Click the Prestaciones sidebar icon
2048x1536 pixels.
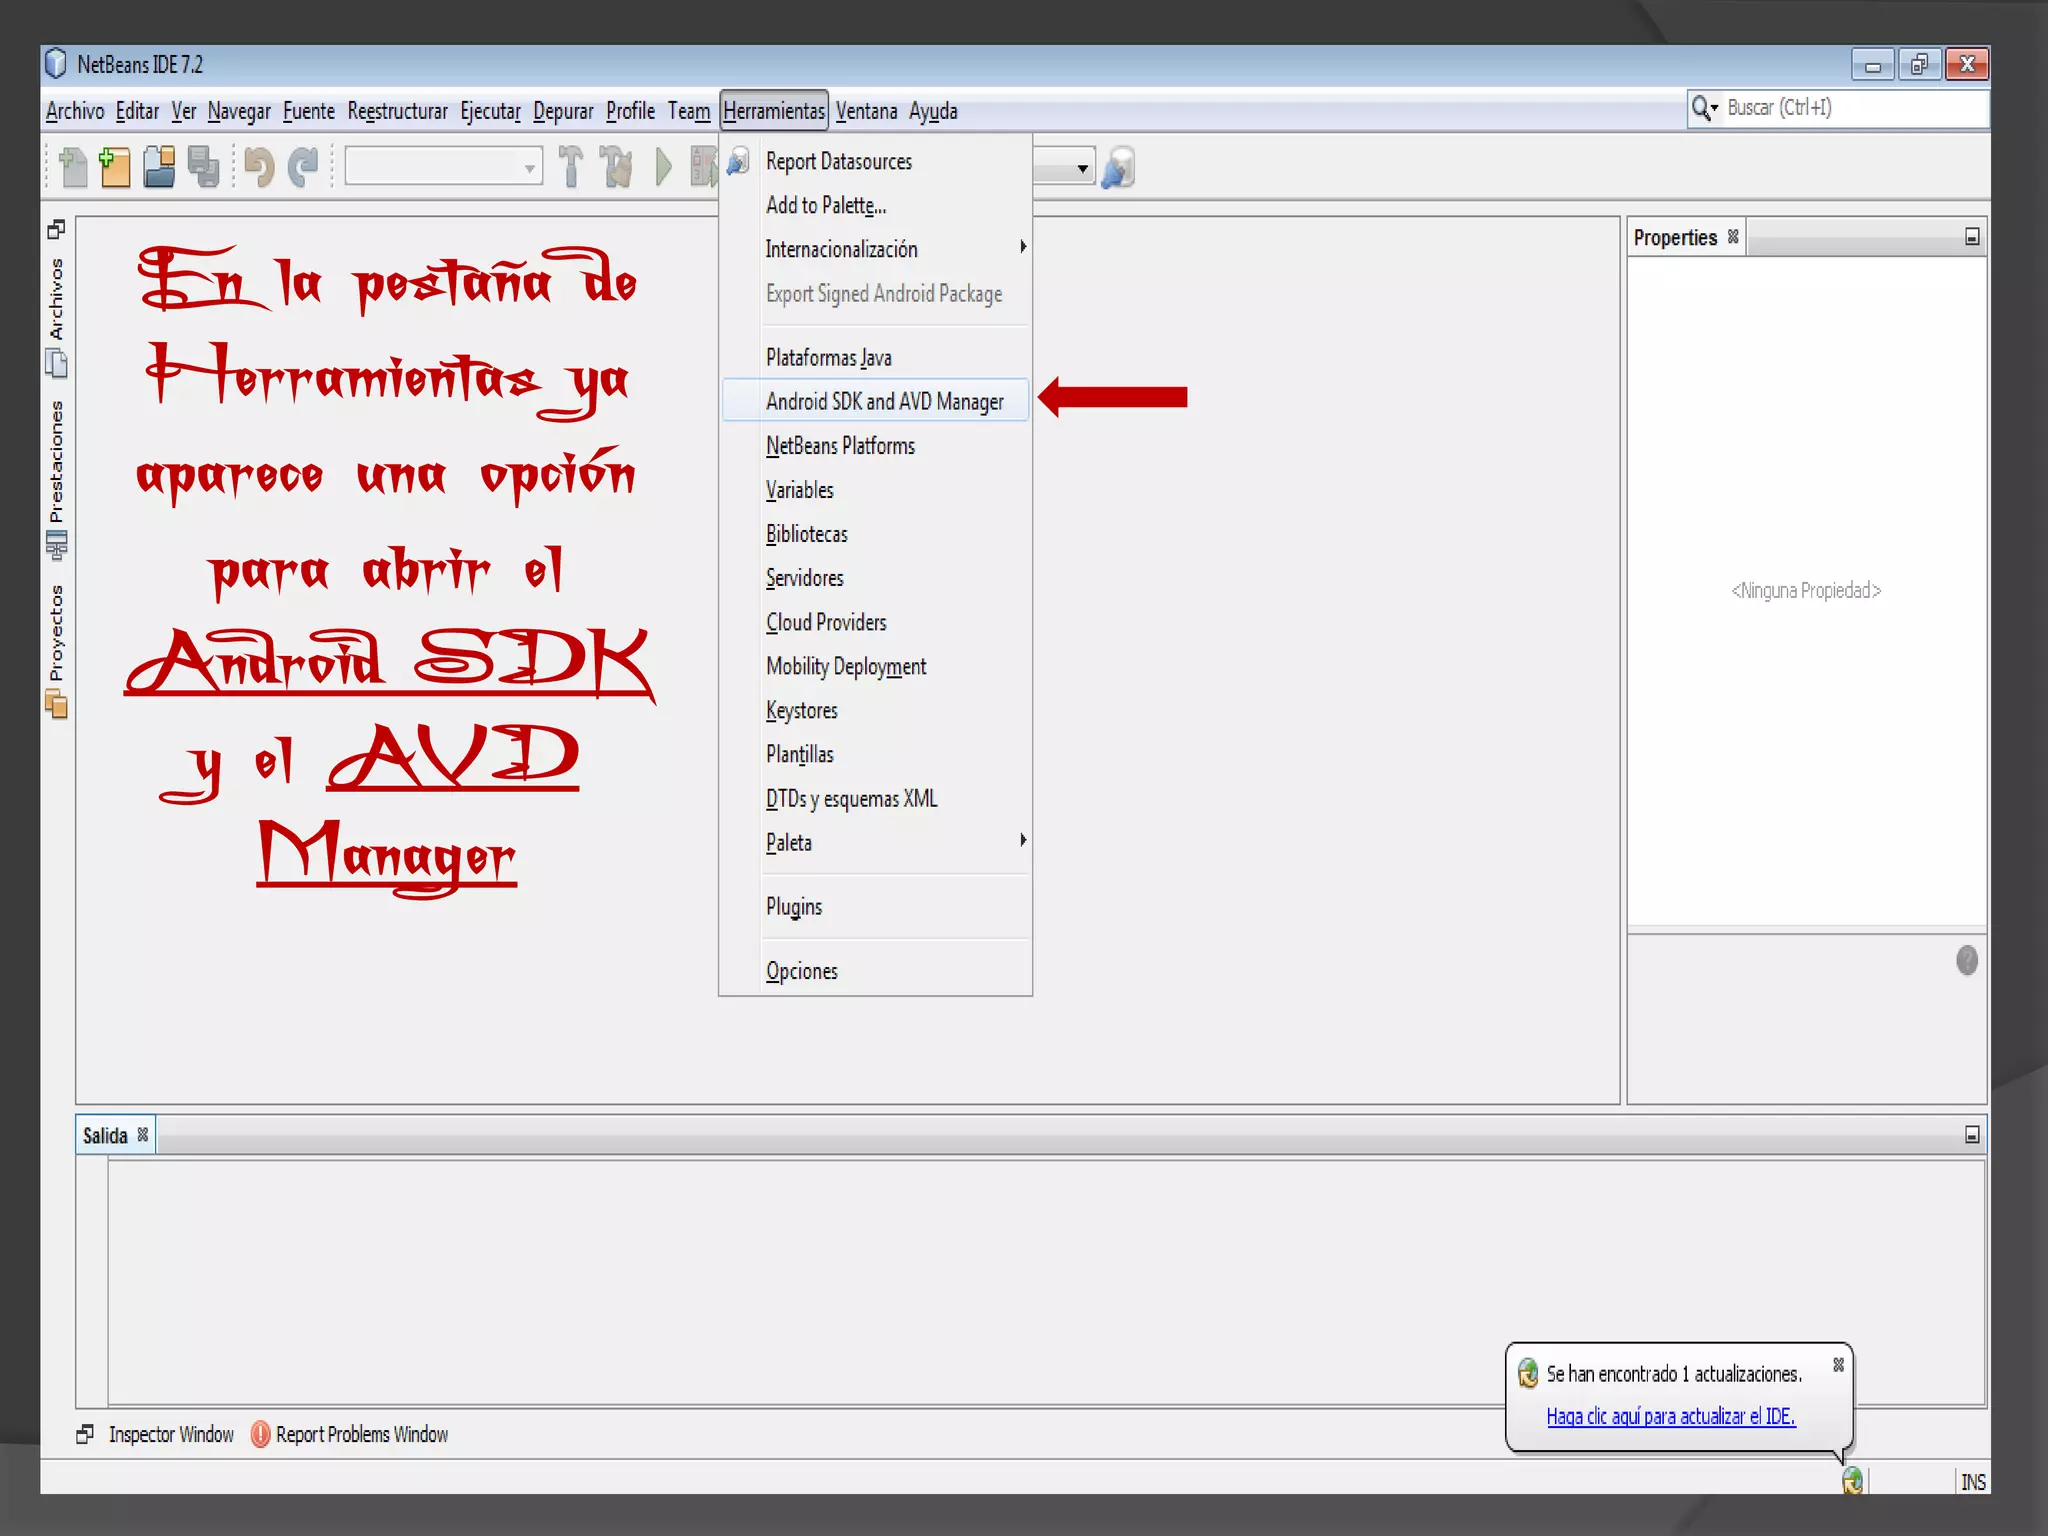pyautogui.click(x=56, y=545)
